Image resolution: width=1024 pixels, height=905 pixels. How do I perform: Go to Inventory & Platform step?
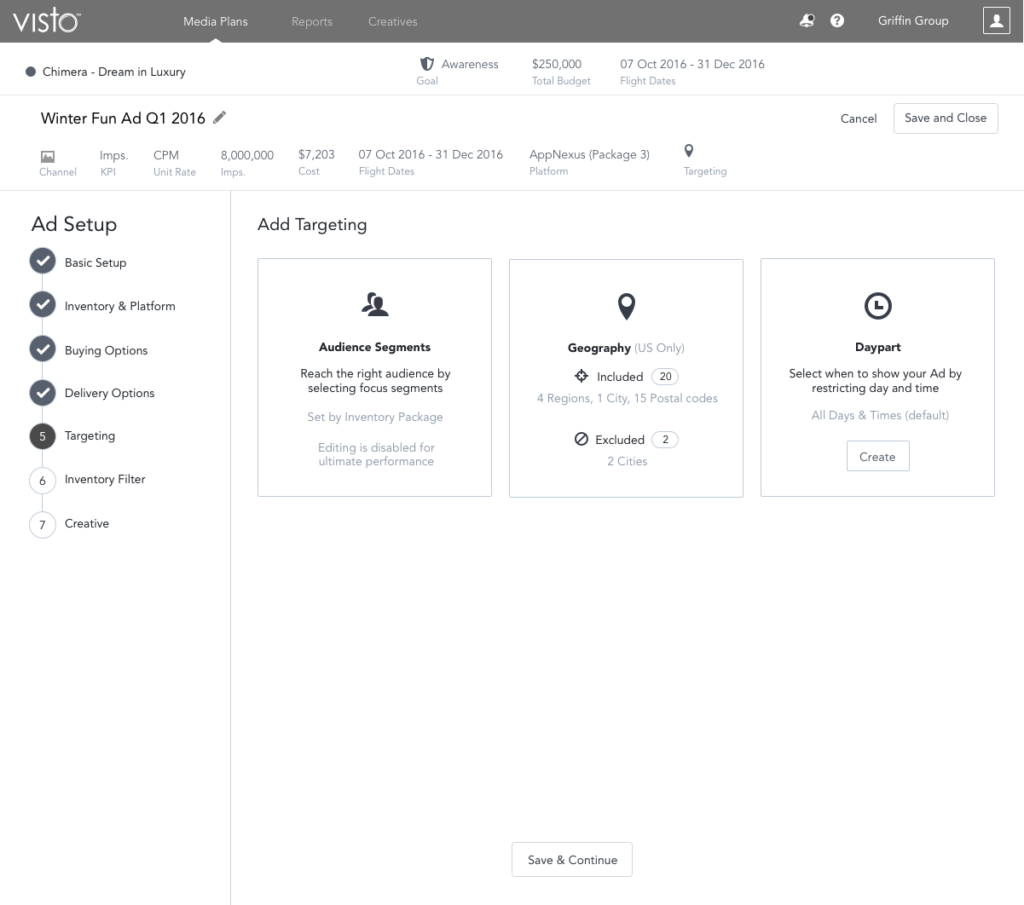click(x=120, y=306)
